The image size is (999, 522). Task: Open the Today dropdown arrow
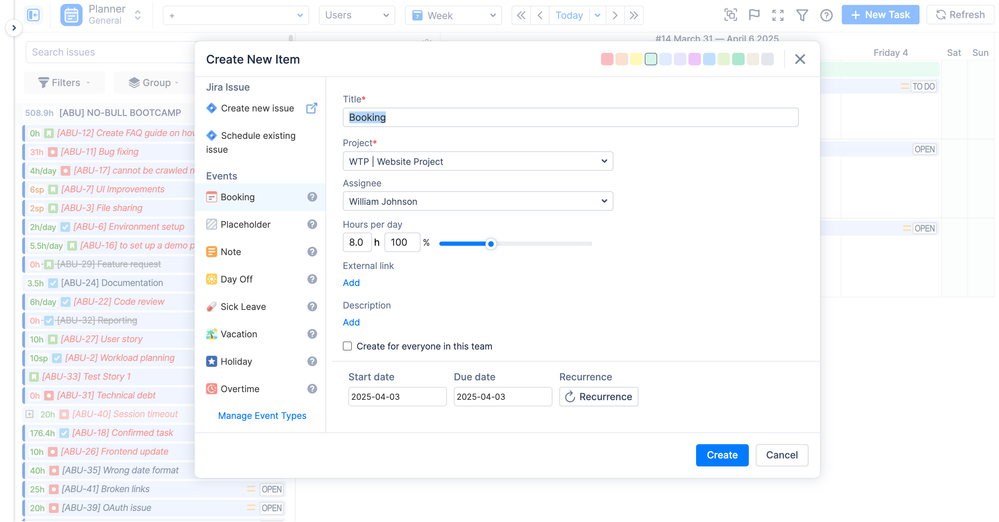(x=598, y=15)
